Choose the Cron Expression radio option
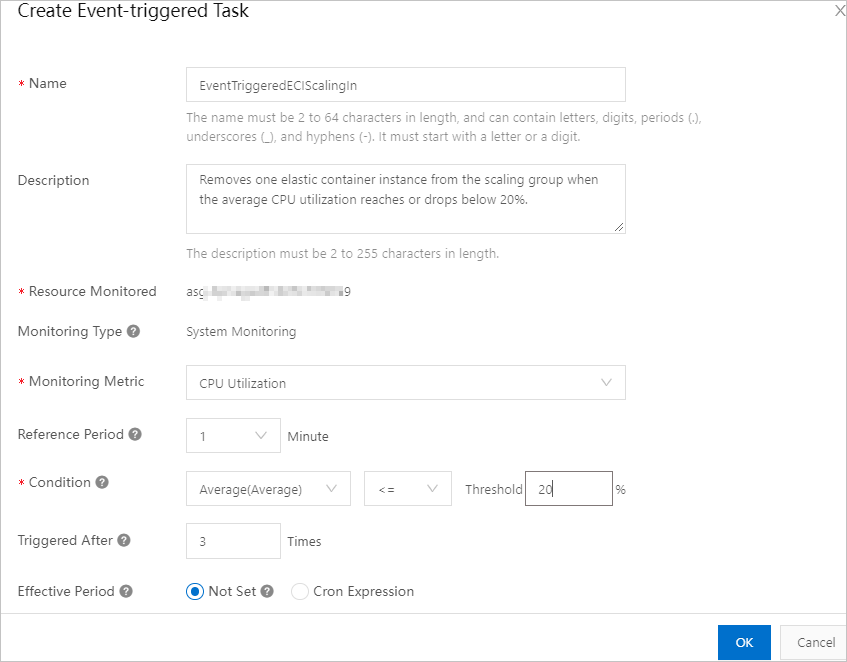847x662 pixels. (x=300, y=592)
